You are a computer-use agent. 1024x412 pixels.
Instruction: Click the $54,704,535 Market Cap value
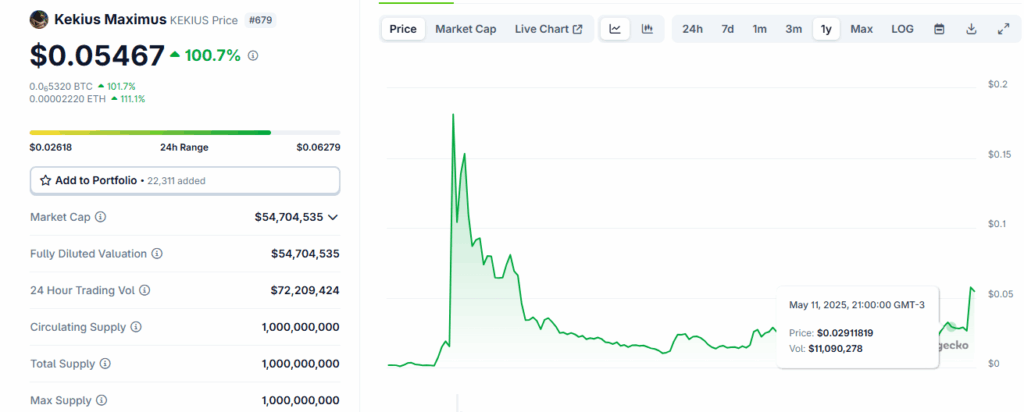tap(289, 217)
